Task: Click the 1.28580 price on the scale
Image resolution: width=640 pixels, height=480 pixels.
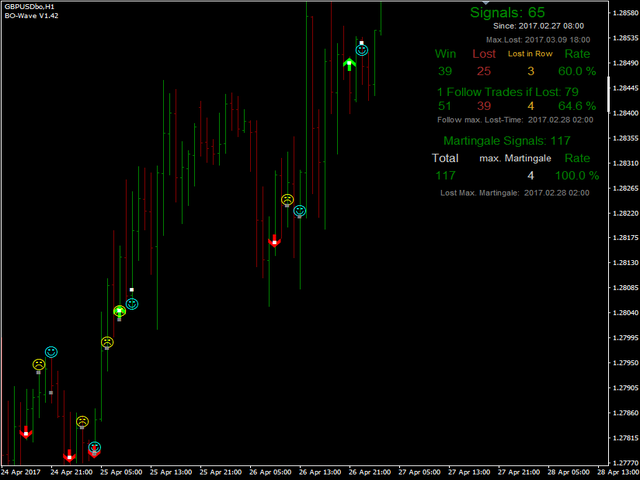Action: tap(626, 13)
